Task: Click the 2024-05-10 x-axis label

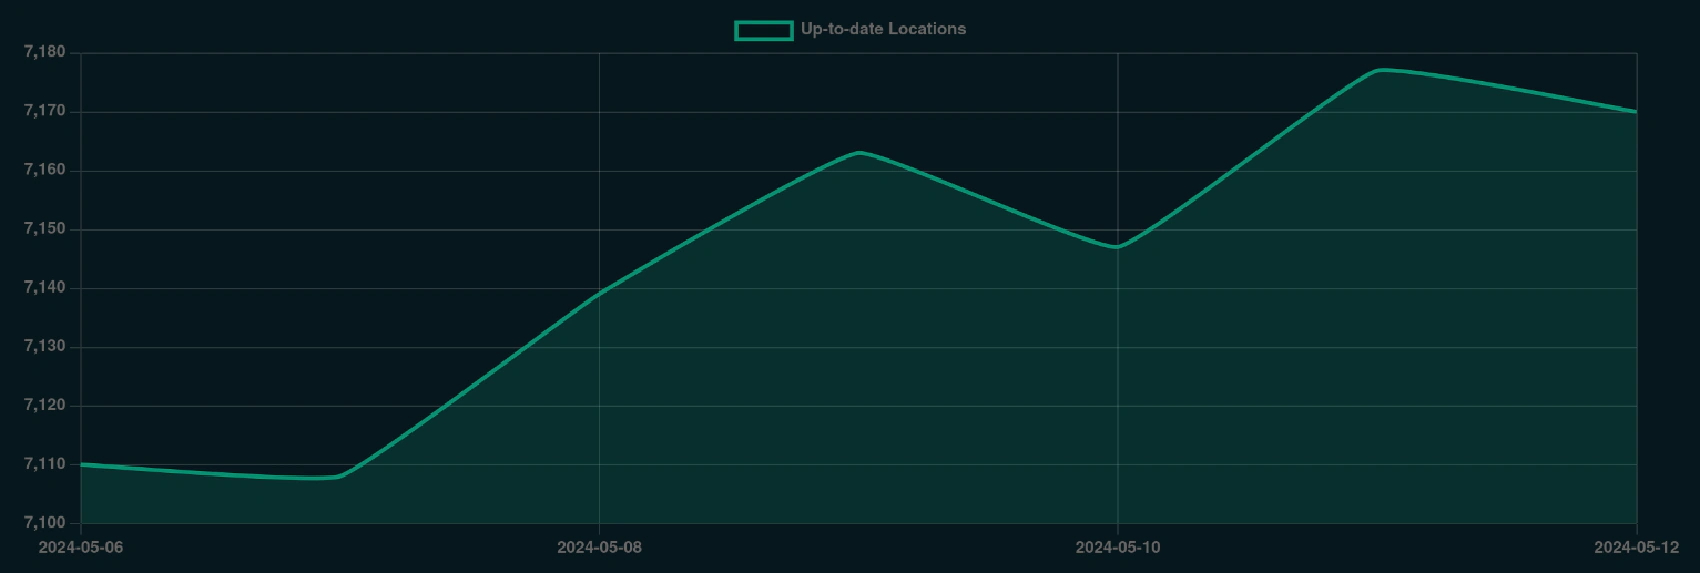Action: pyautogui.click(x=1117, y=547)
